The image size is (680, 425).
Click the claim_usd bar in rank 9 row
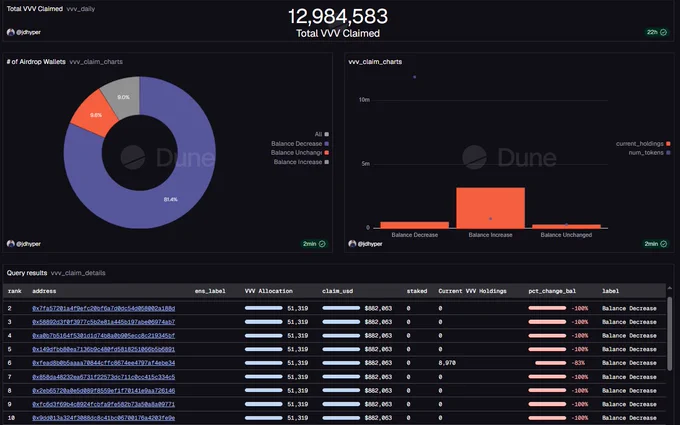click(x=341, y=404)
